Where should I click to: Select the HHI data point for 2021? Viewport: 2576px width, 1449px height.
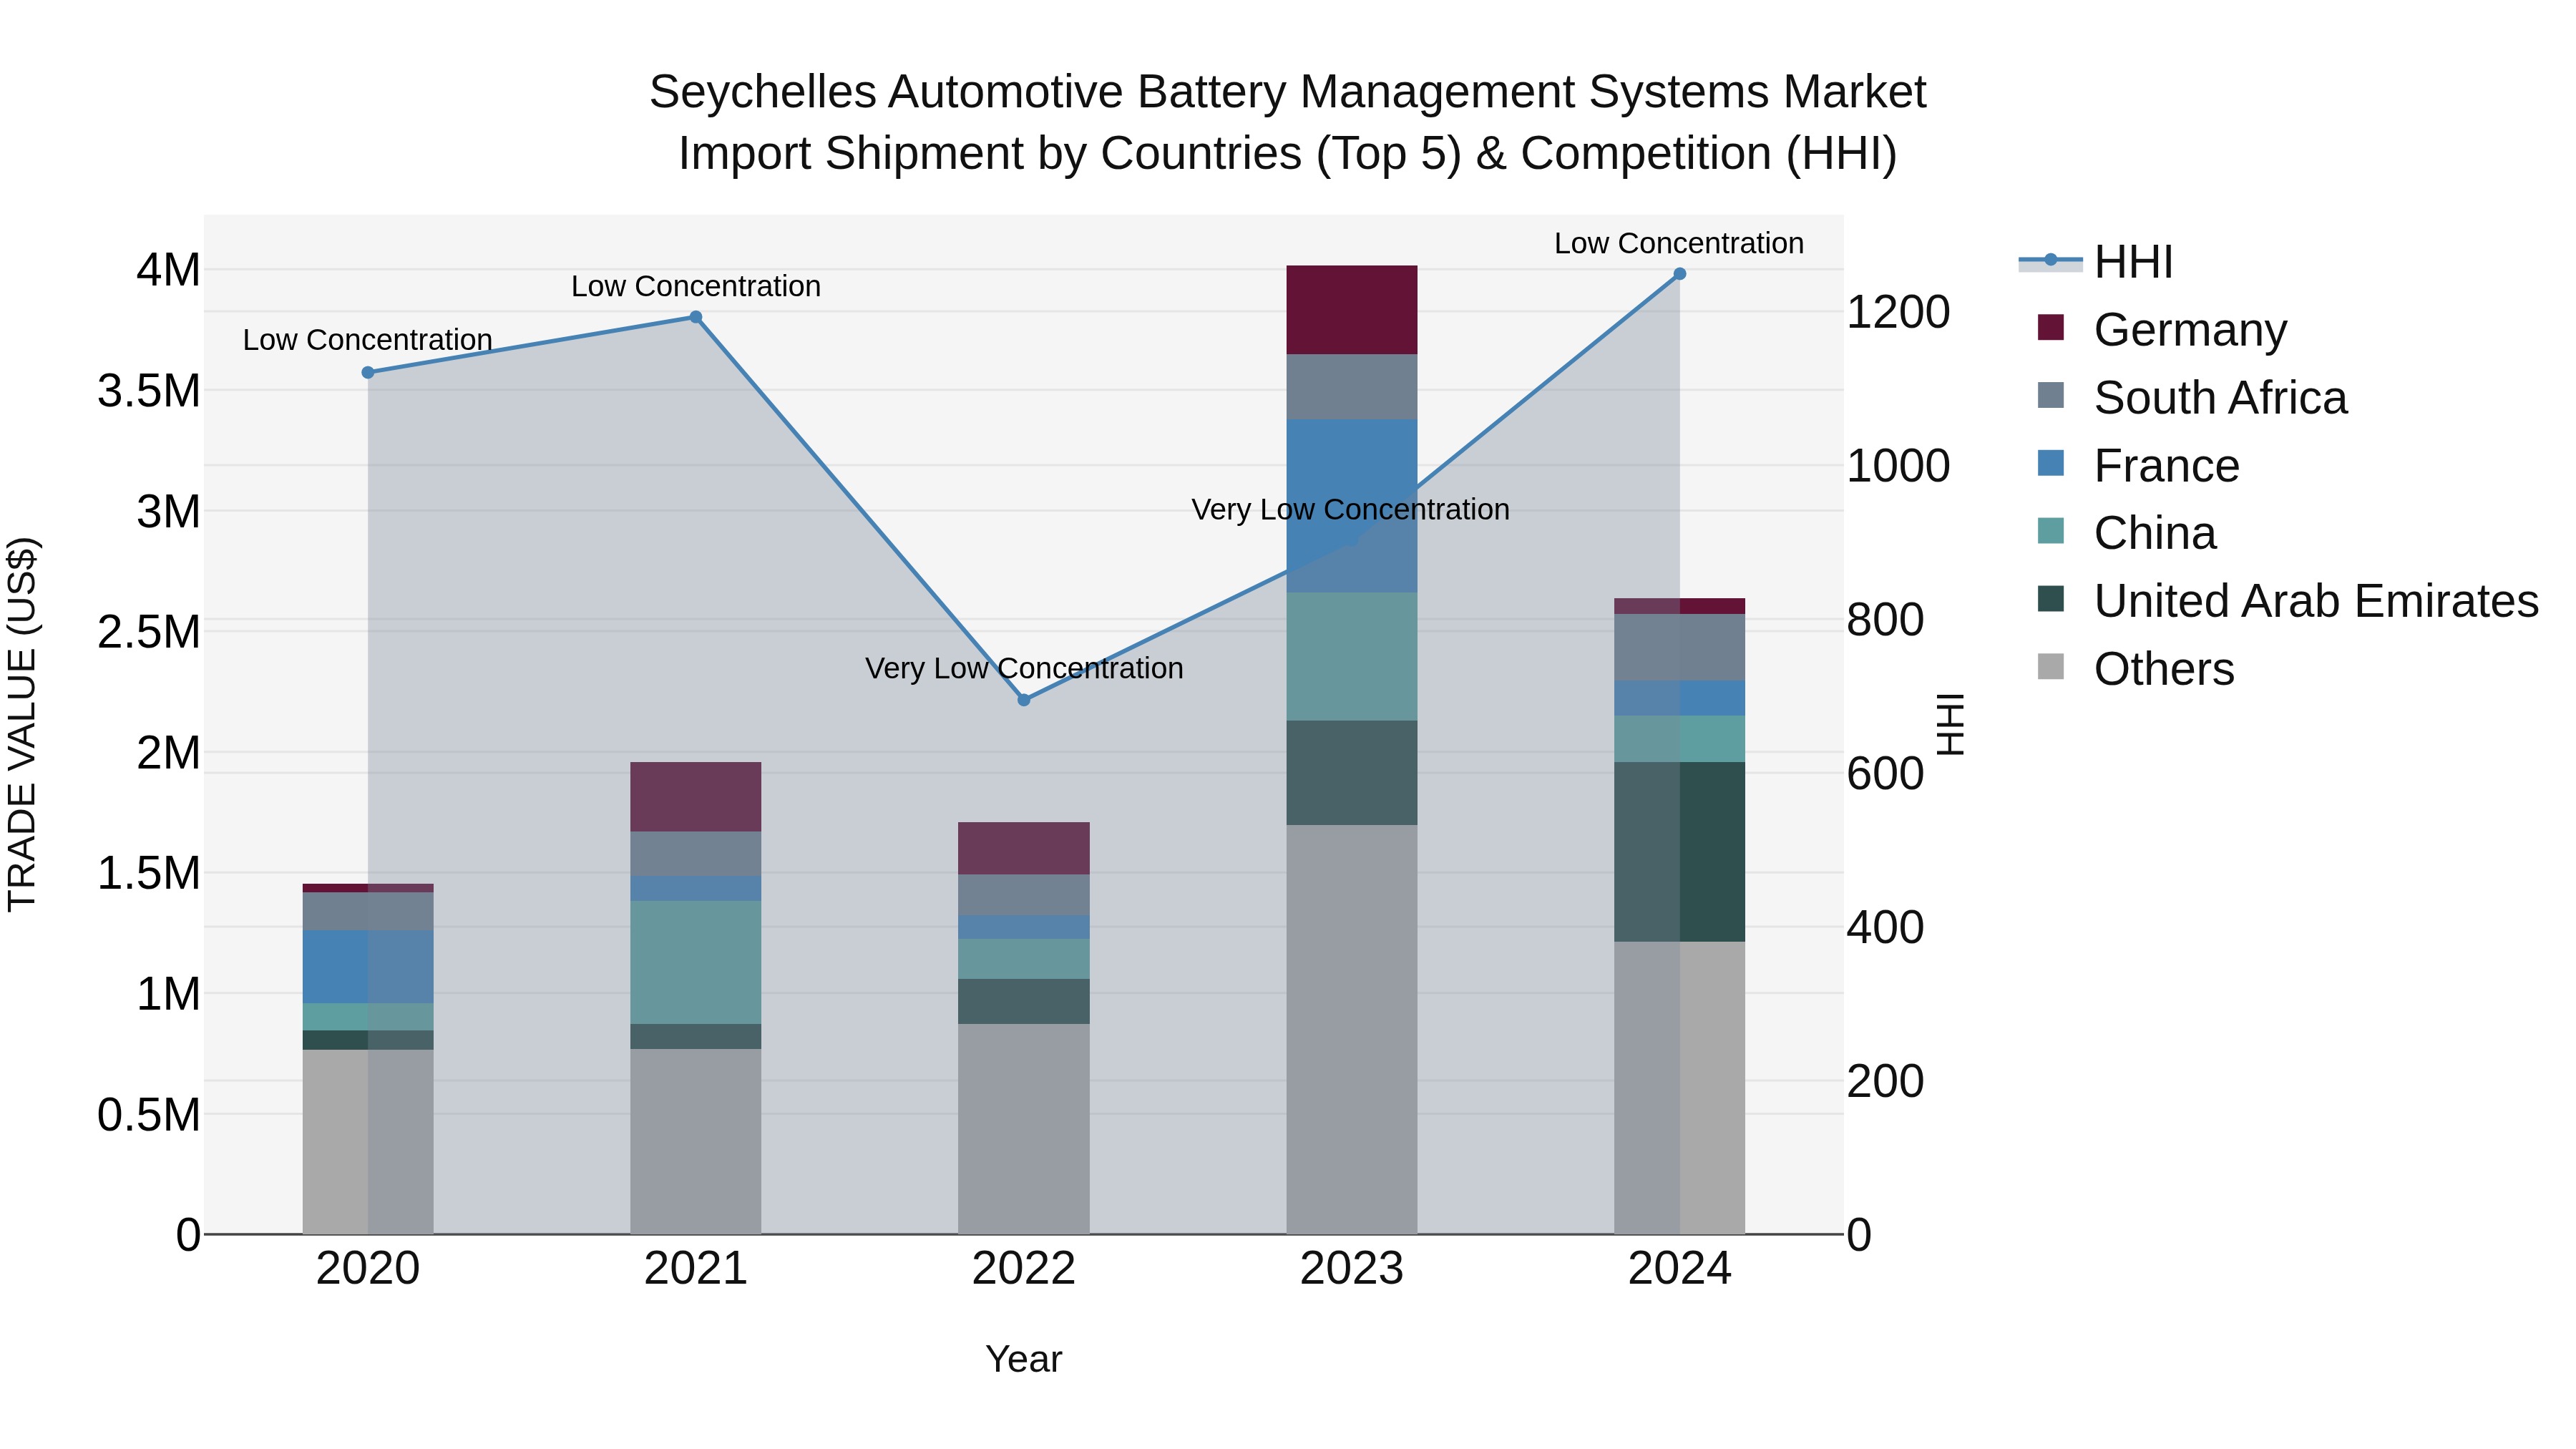pyautogui.click(x=696, y=317)
